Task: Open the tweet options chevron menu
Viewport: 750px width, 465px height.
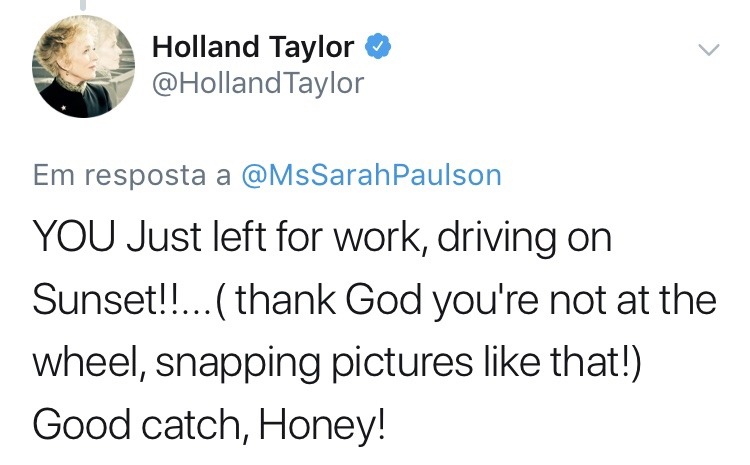Action: tap(707, 49)
